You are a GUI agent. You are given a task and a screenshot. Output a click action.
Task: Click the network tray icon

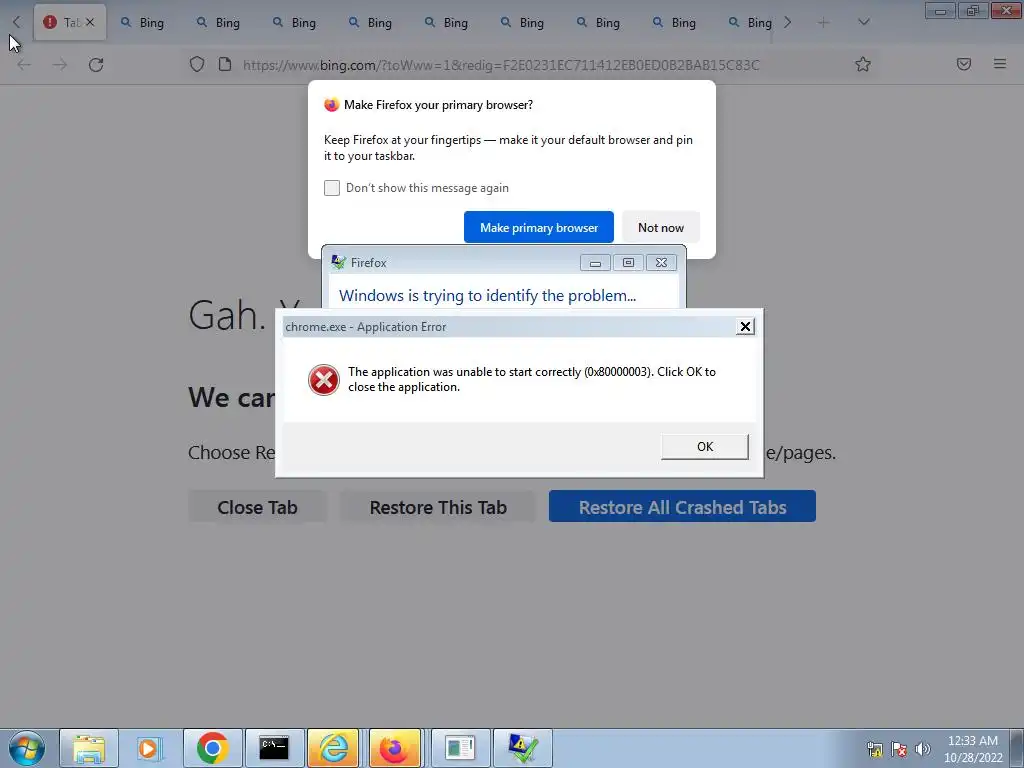tap(874, 749)
